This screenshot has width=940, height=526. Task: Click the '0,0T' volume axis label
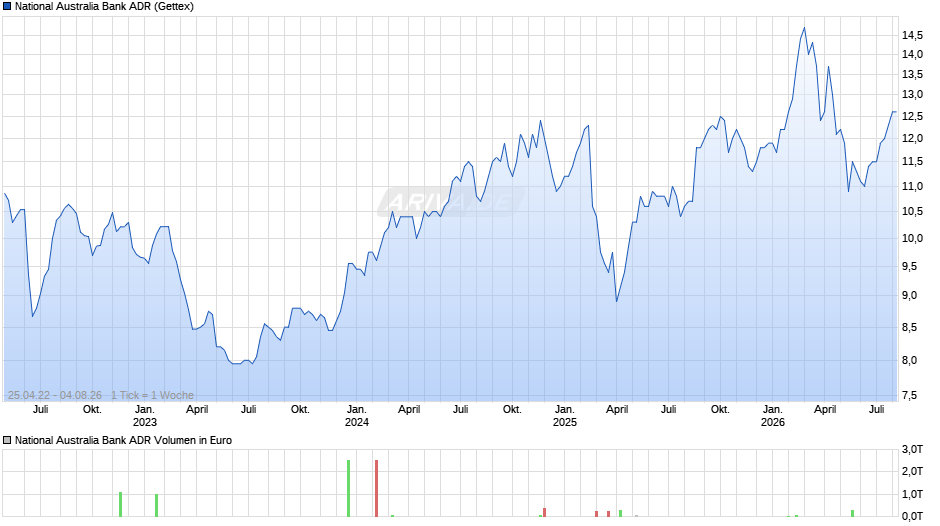[x=912, y=516]
